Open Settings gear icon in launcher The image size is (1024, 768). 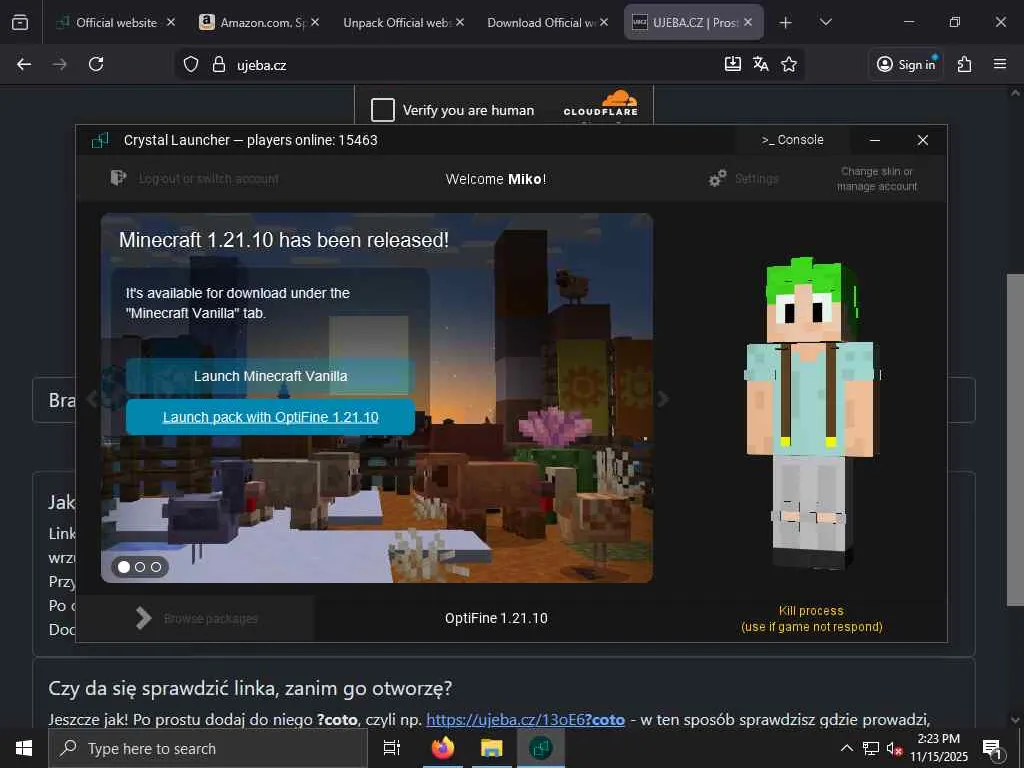718,178
